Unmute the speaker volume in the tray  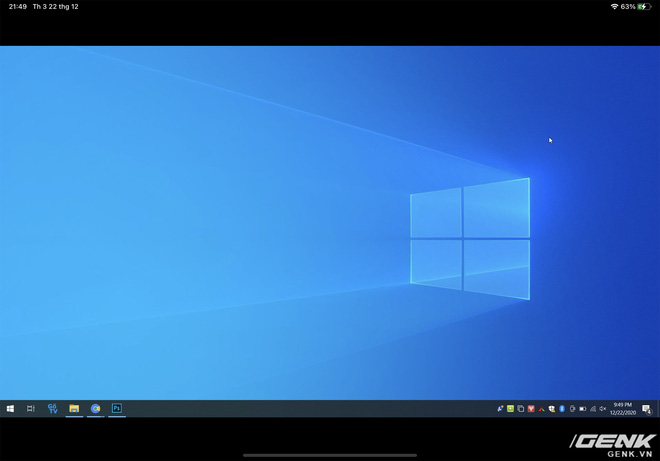click(x=603, y=409)
